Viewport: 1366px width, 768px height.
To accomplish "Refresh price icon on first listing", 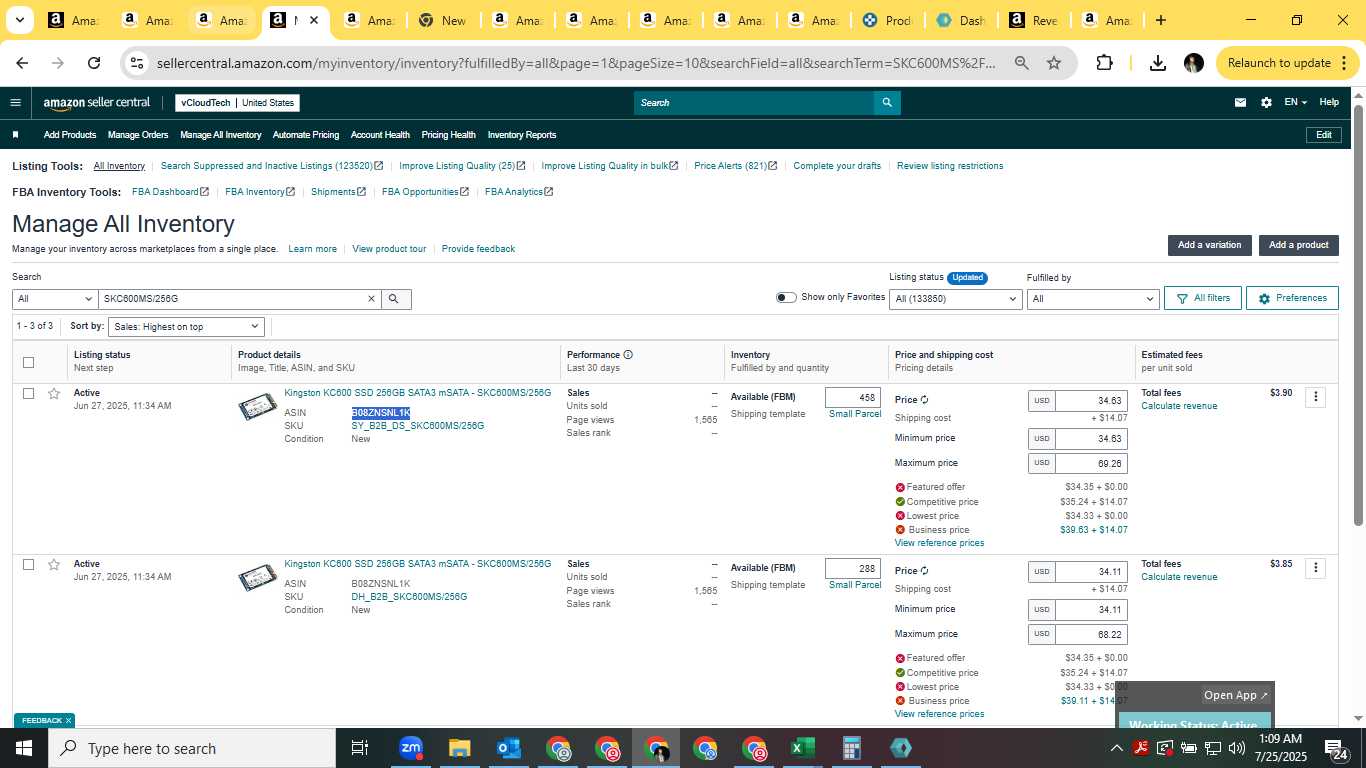I will [924, 400].
